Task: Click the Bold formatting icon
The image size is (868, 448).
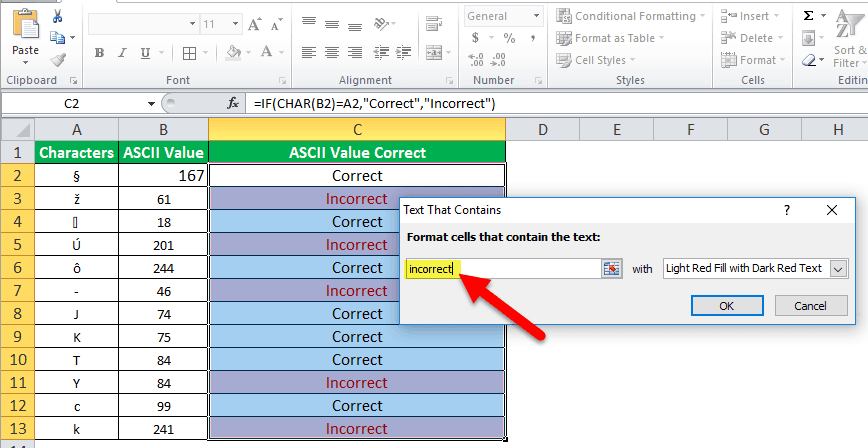Action: [x=99, y=53]
